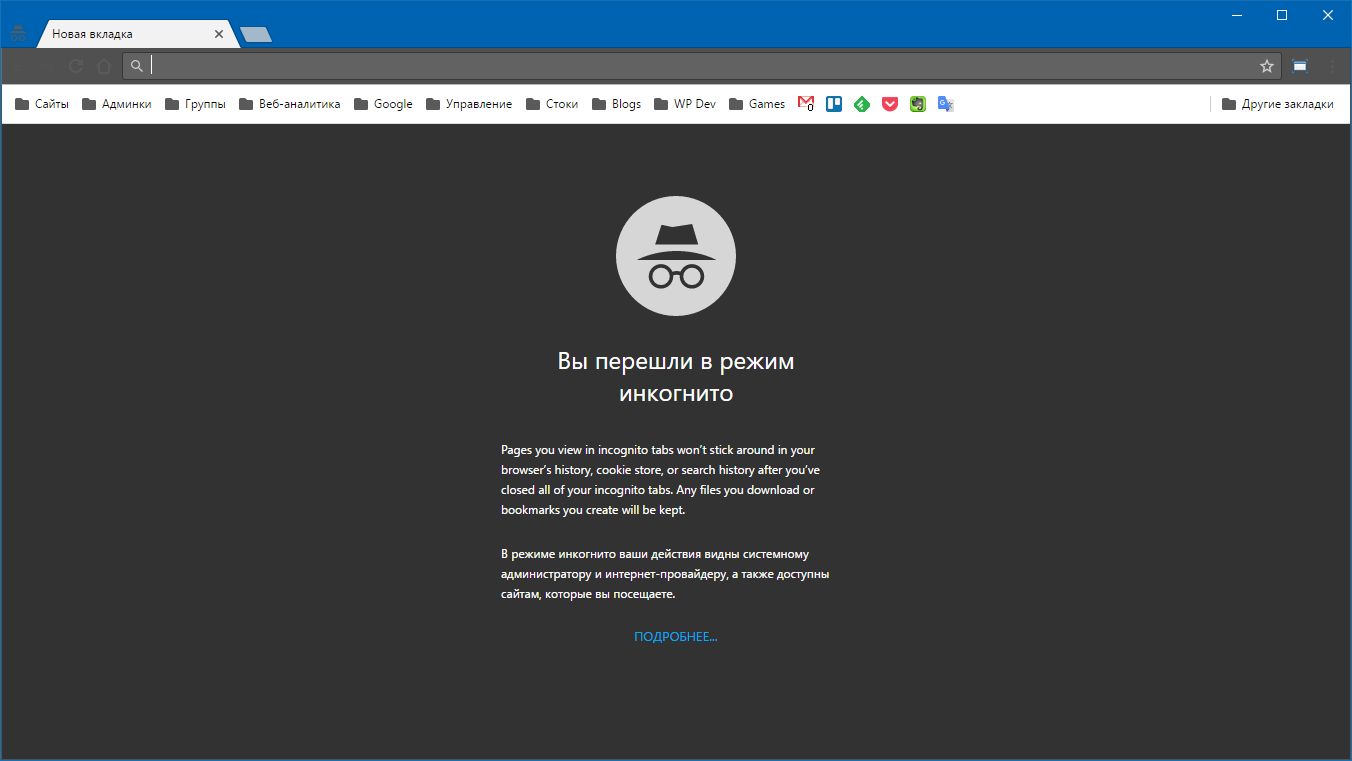Expand the Другие закладки folder
This screenshot has height=761, width=1352.
1278,104
